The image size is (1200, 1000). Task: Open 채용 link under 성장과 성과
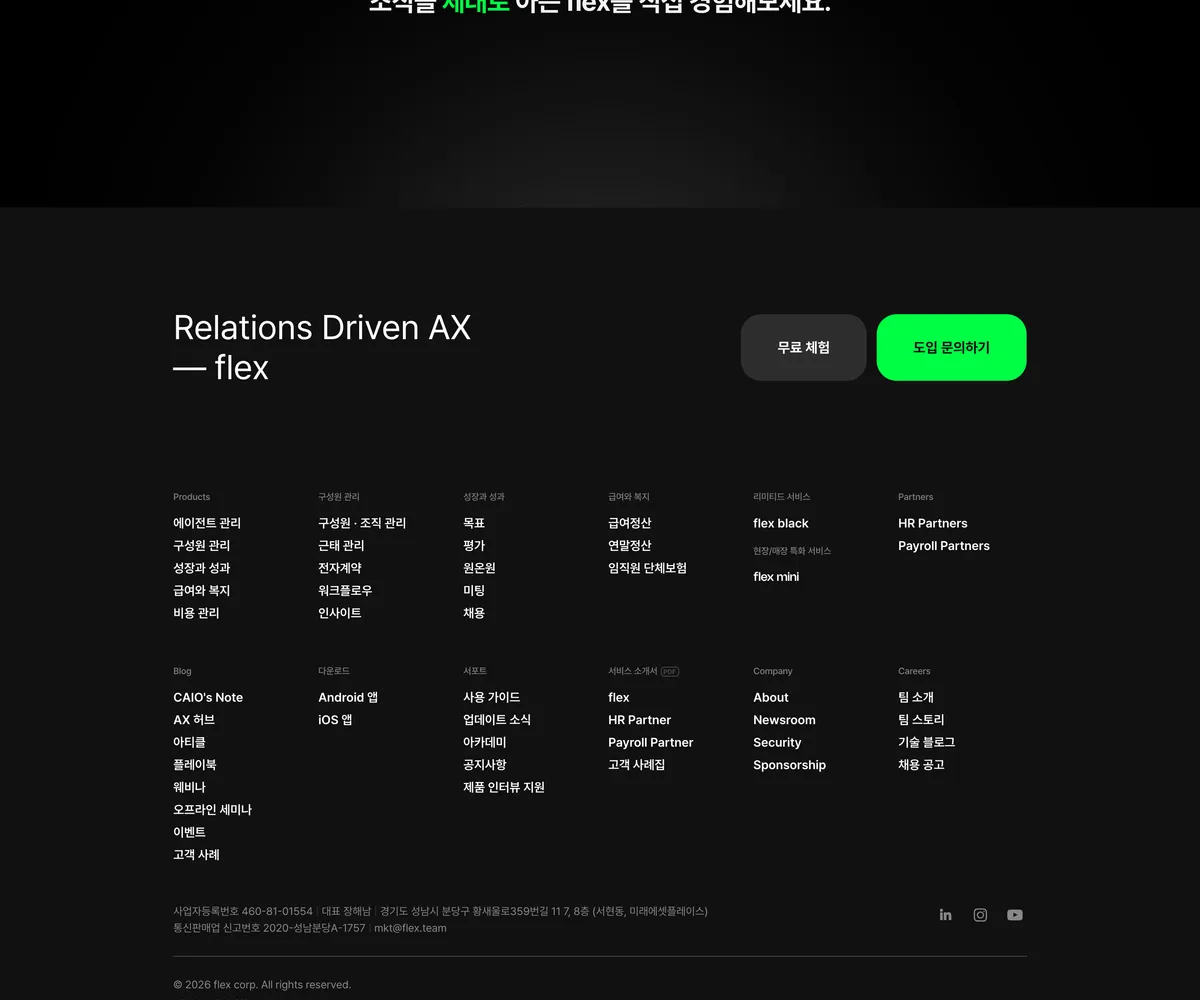point(474,613)
